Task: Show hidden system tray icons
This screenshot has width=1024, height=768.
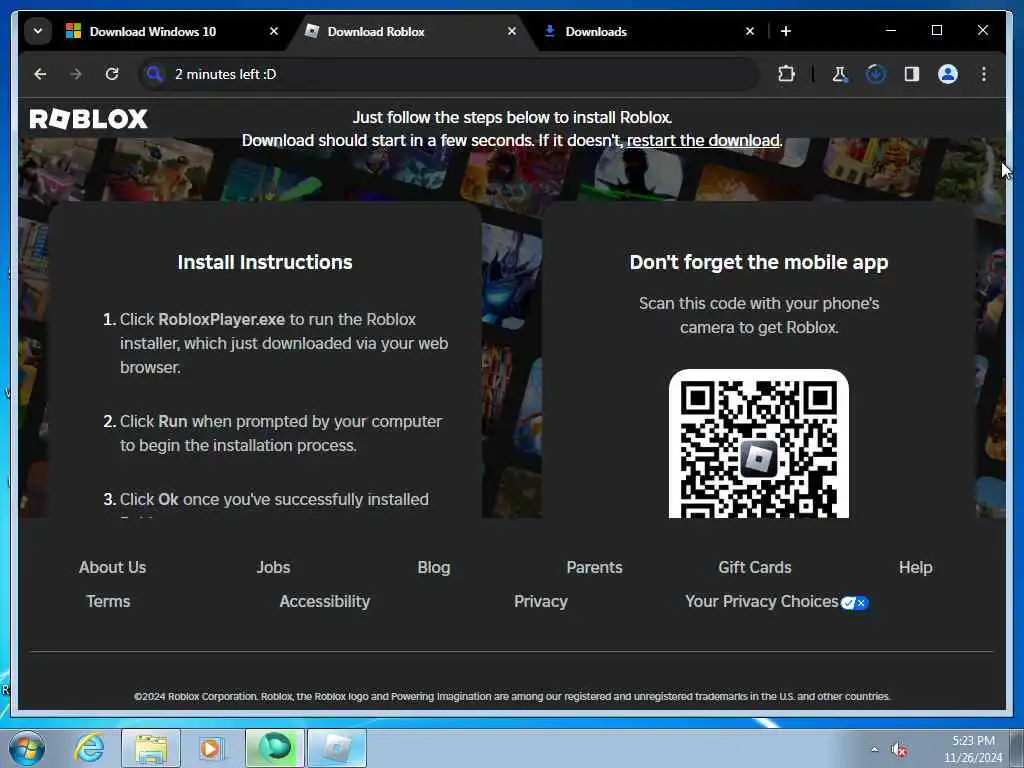Action: click(874, 749)
